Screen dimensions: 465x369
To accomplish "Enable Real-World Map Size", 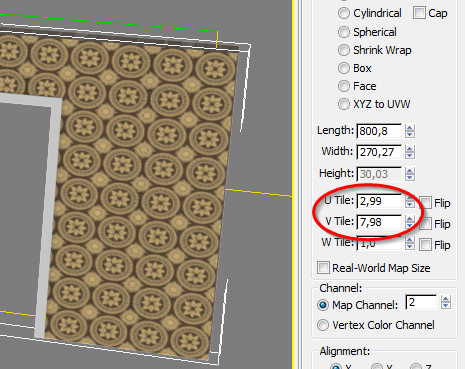I will pyautogui.click(x=323, y=268).
